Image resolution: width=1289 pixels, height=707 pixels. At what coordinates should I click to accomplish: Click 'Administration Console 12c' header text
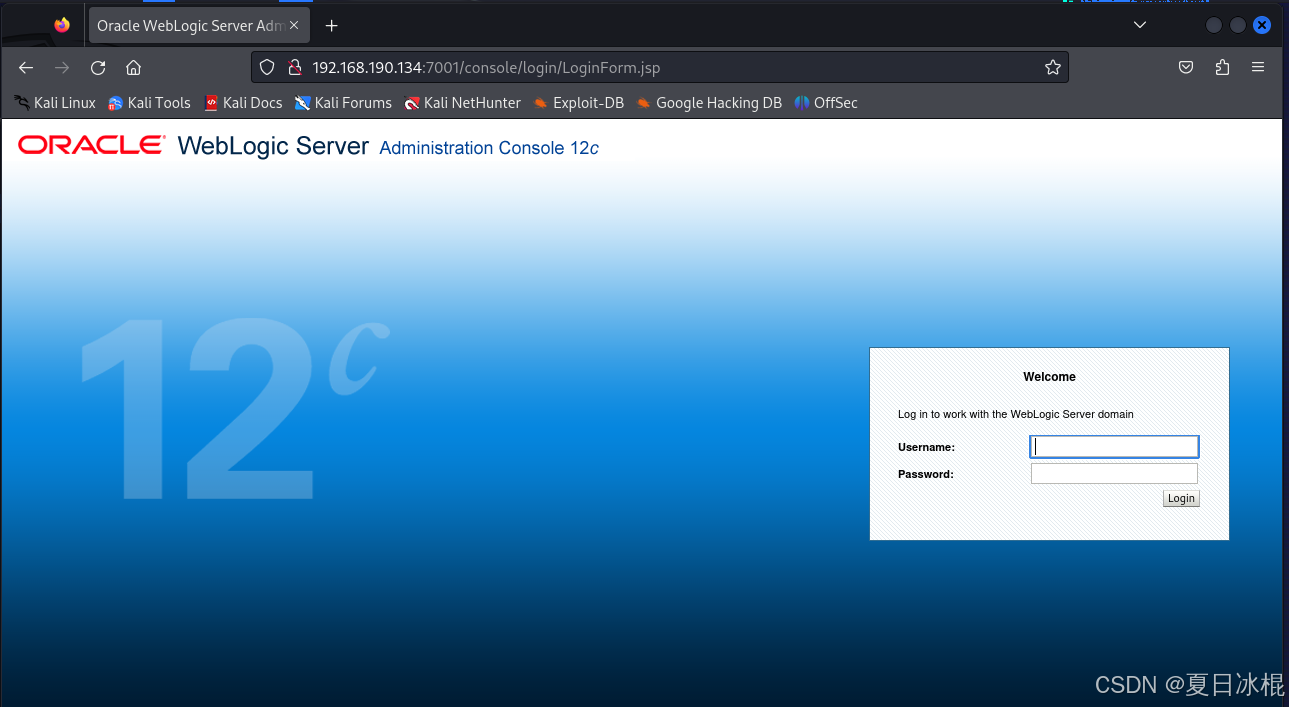(489, 148)
